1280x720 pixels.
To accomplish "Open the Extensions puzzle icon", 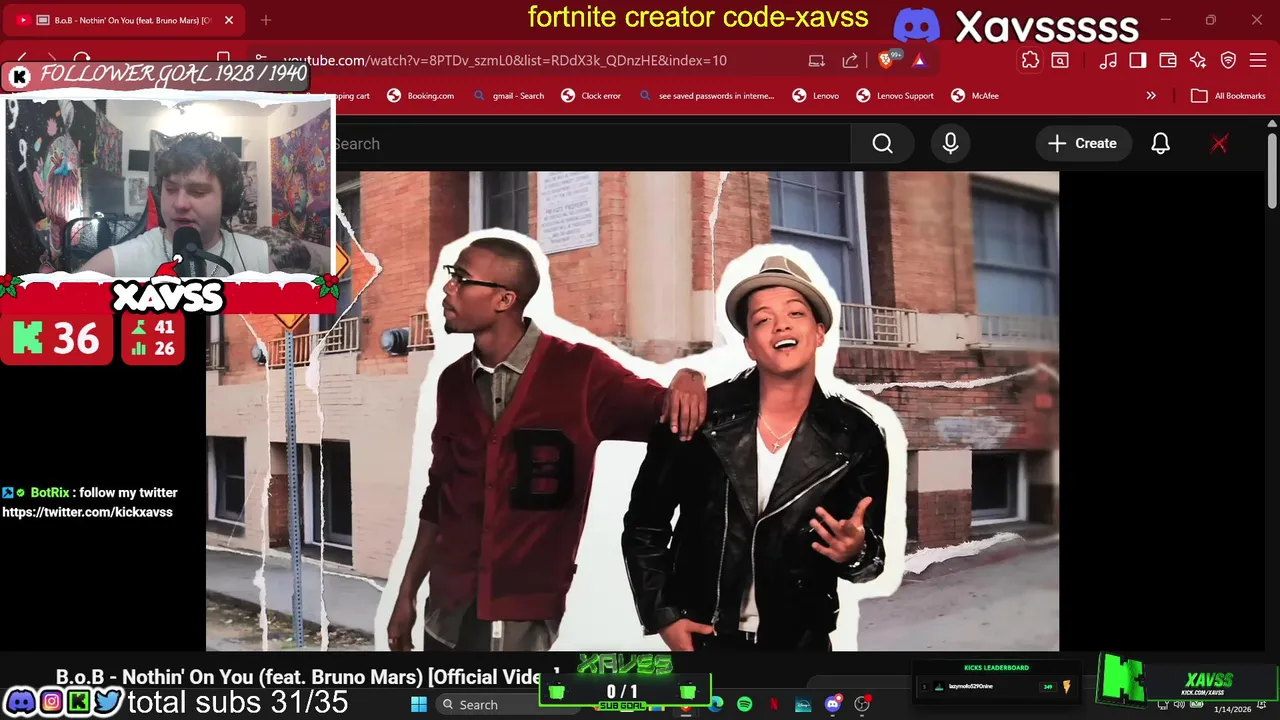I will click(1030, 60).
